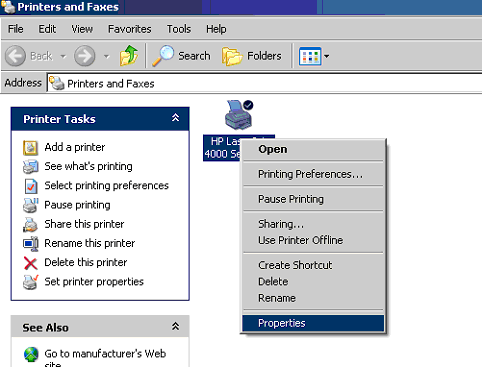The image size is (482, 367).
Task: Choose Pause Printing in context menu
Action: tap(313, 199)
